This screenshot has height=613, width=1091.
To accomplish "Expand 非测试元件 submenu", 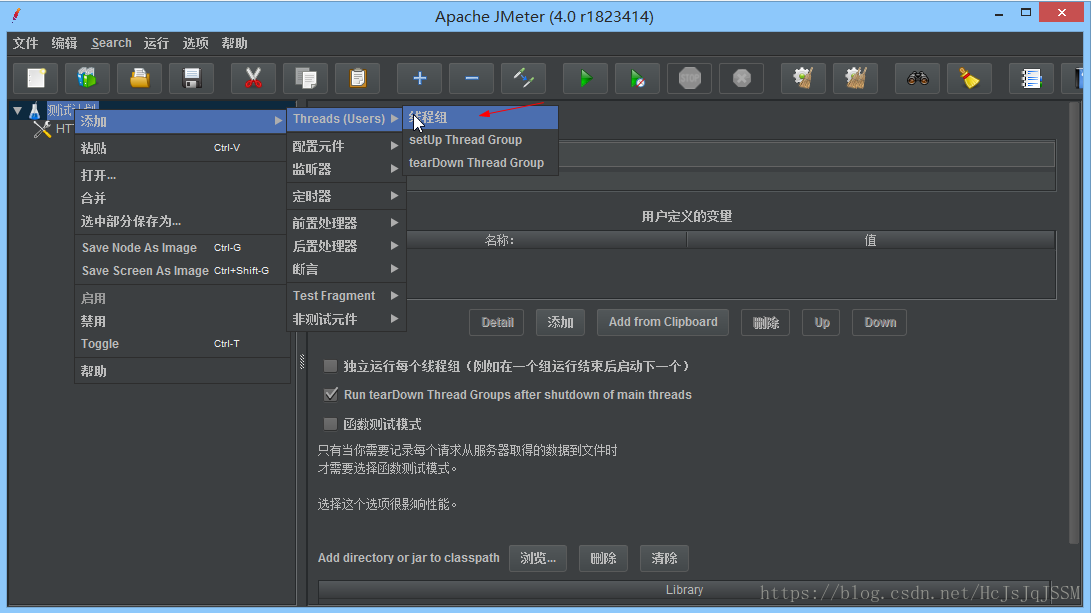I will (346, 319).
